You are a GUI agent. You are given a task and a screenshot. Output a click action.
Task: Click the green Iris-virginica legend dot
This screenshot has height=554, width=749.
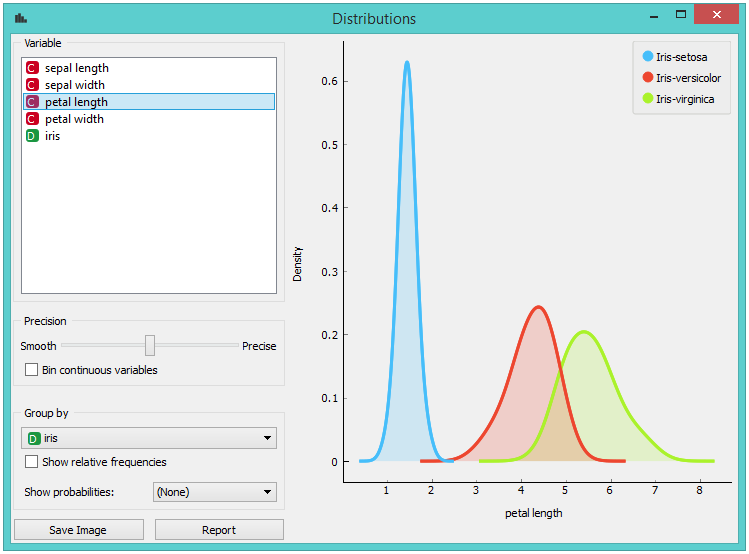647,99
